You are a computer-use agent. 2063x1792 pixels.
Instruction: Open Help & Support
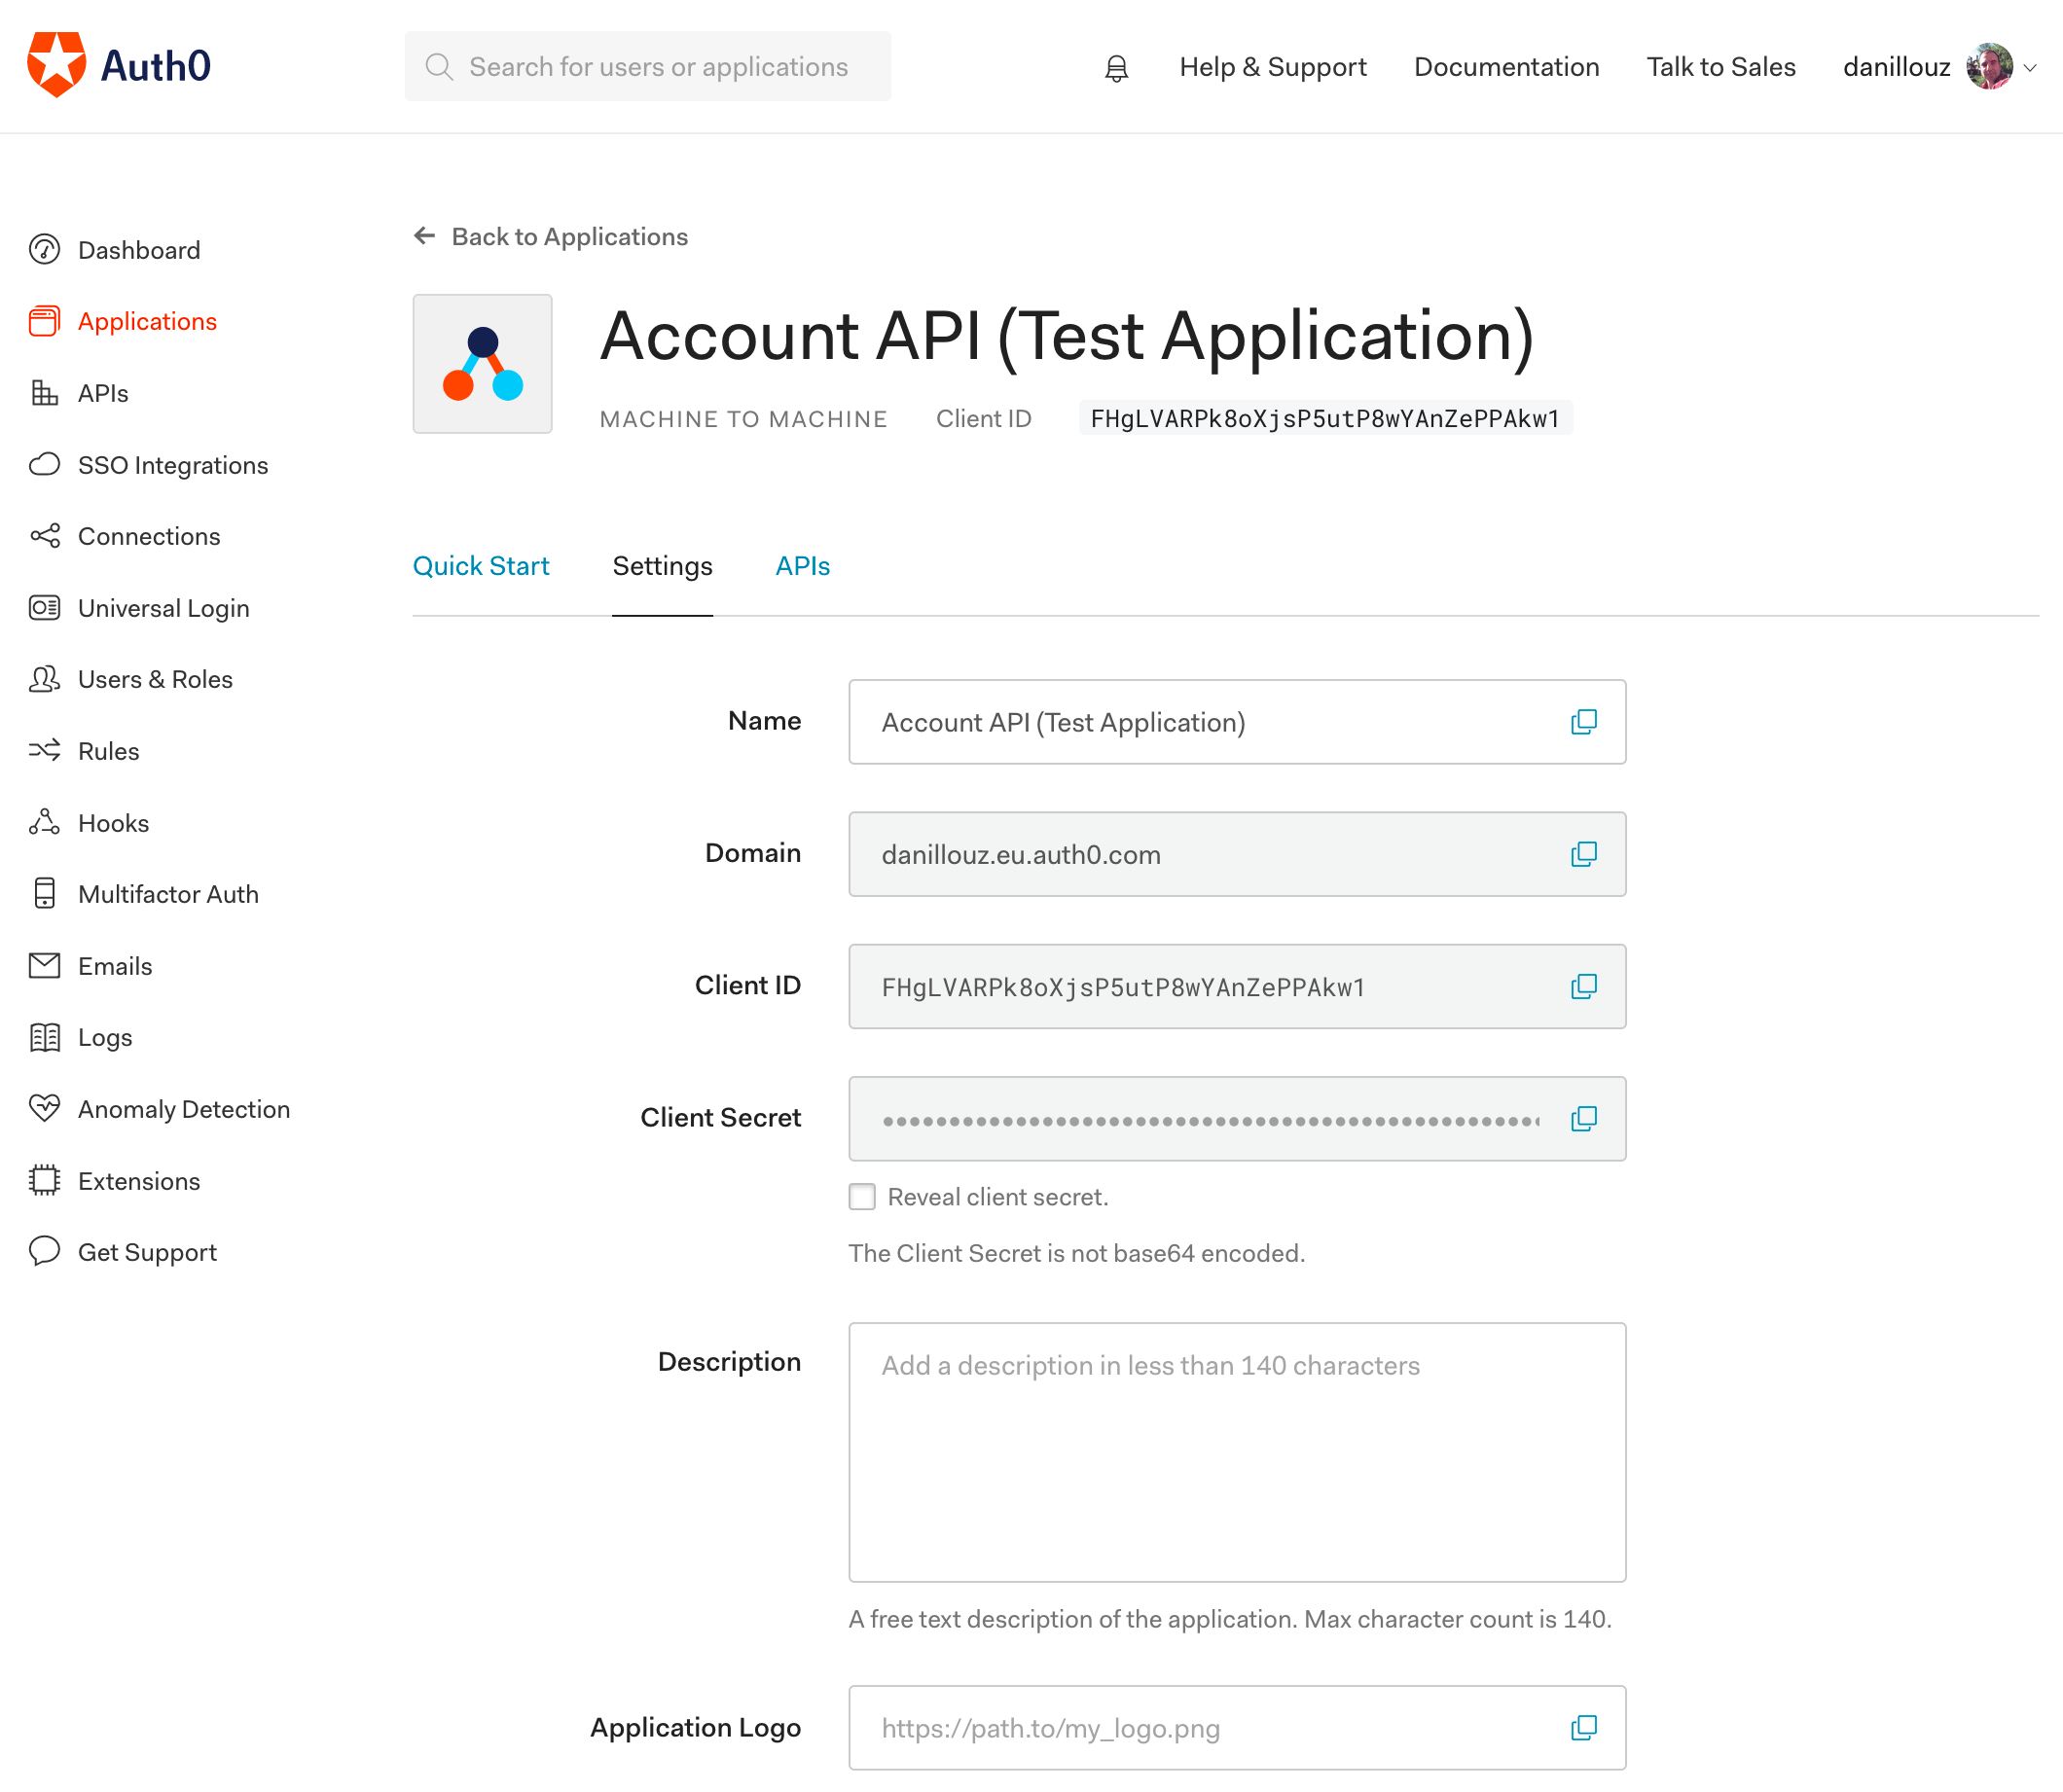[x=1272, y=67]
